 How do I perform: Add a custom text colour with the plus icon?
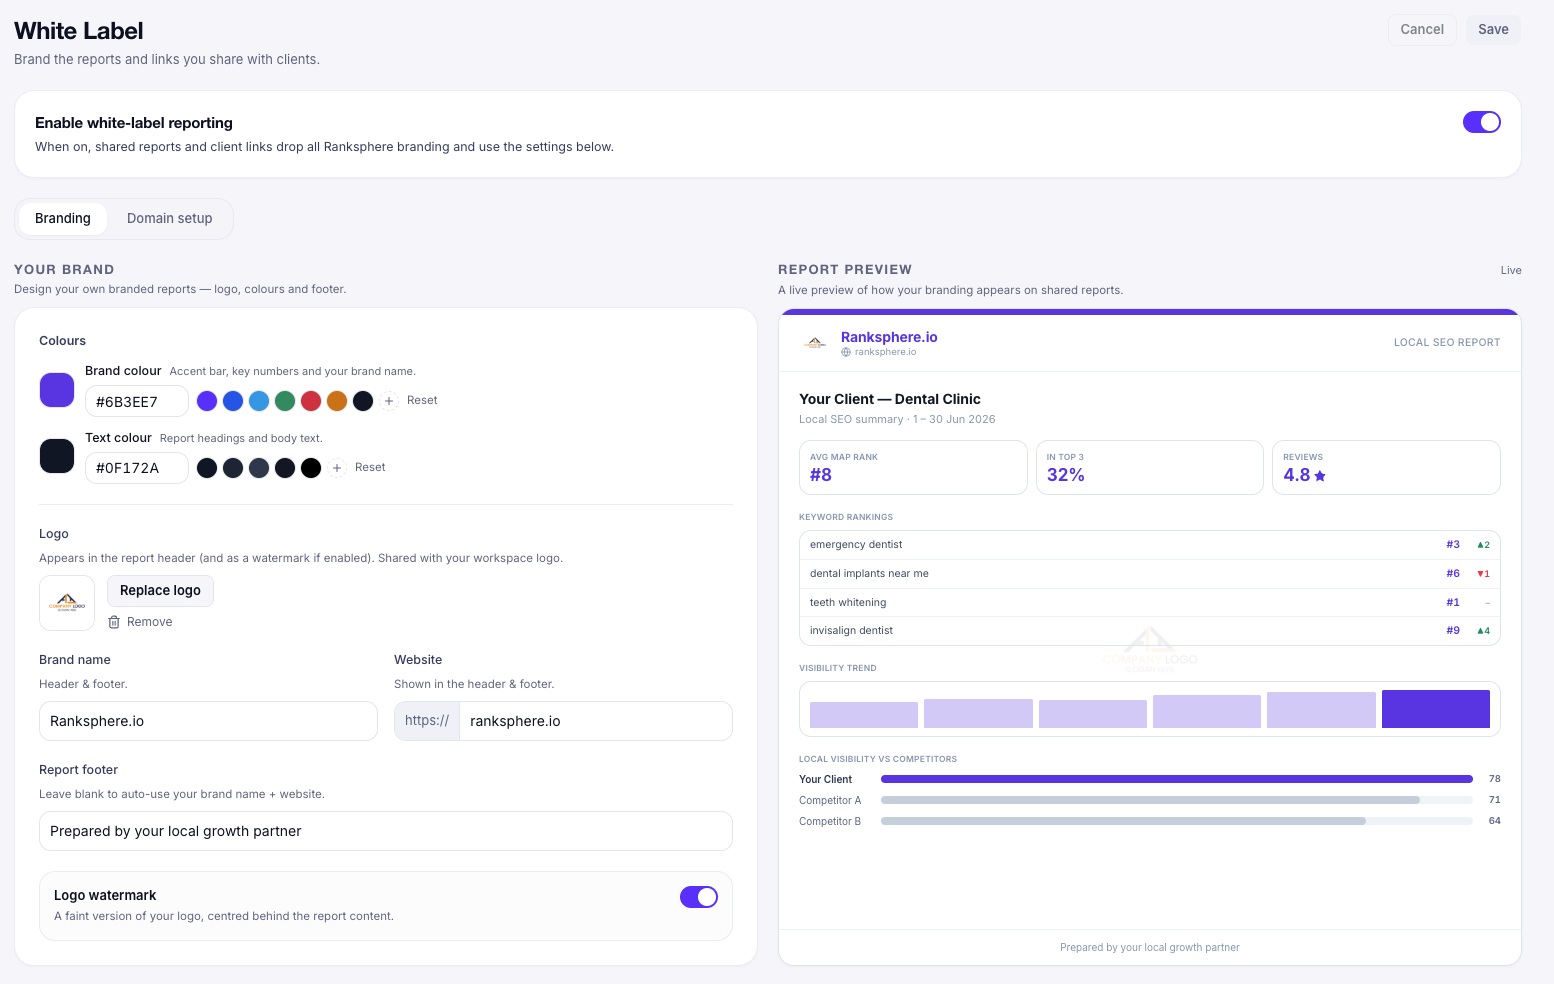coord(337,468)
